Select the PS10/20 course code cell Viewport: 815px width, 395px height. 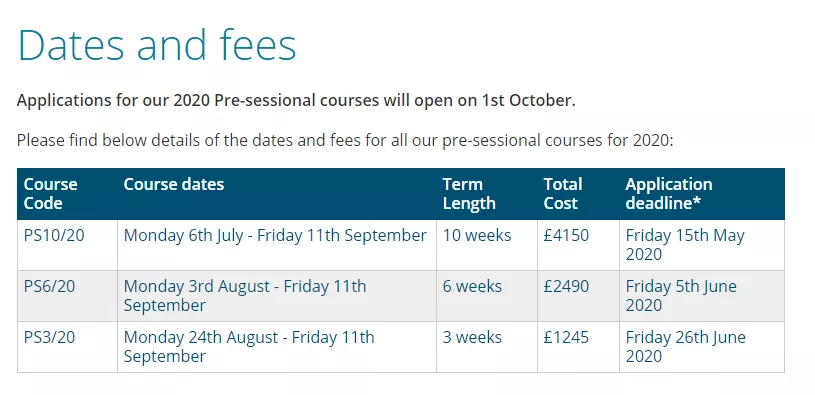68,245
